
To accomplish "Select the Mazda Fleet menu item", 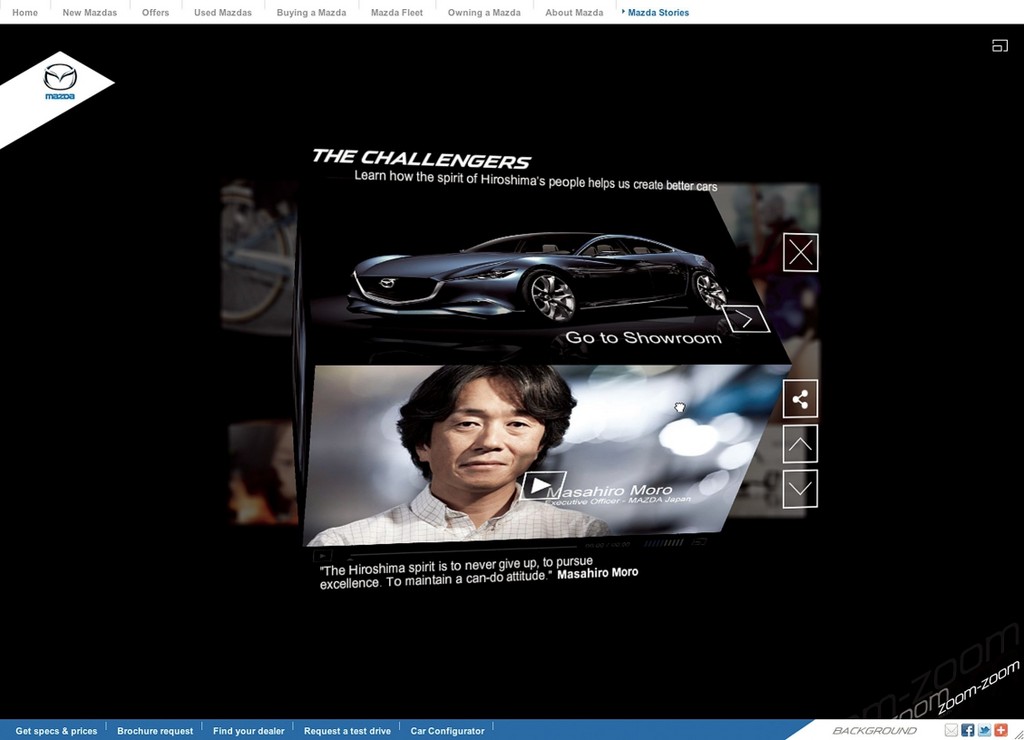I will point(397,12).
